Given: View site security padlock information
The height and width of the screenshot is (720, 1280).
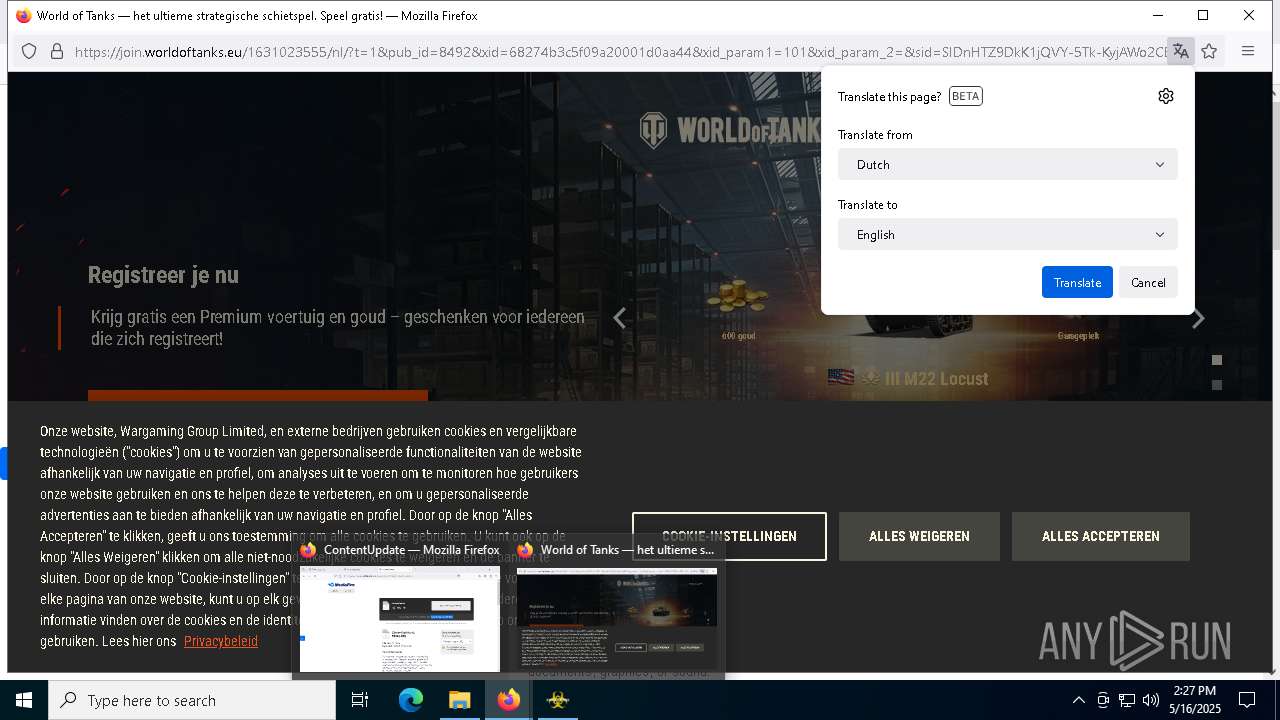Looking at the screenshot, I should [57, 51].
